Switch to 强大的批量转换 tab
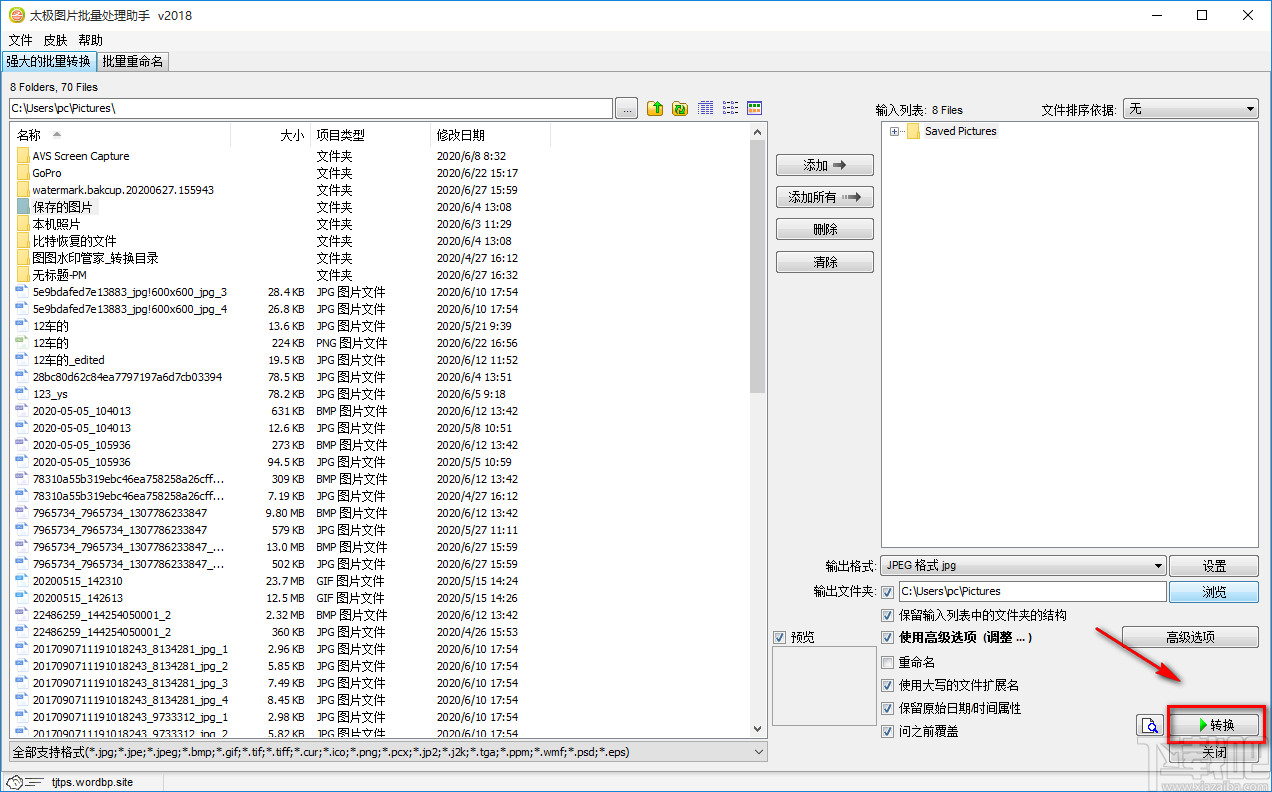1272x792 pixels. (48, 62)
